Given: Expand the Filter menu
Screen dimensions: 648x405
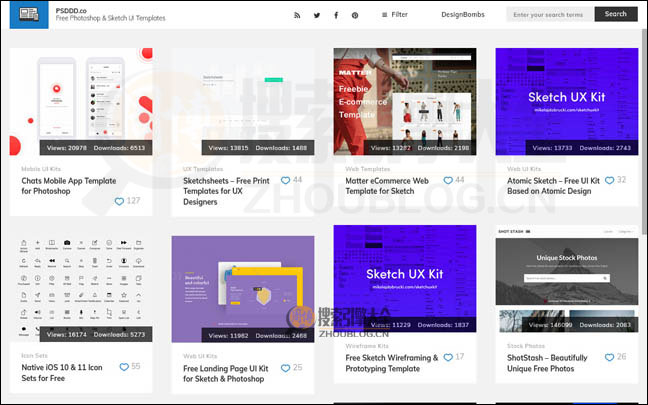Looking at the screenshot, I should click(x=395, y=15).
